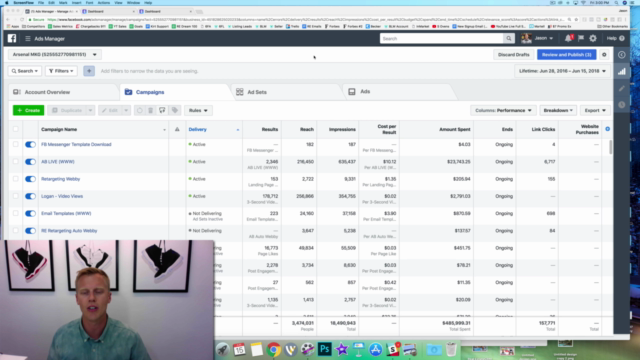Toggle off FB Messenger Template Download campaign

[x=30, y=144]
